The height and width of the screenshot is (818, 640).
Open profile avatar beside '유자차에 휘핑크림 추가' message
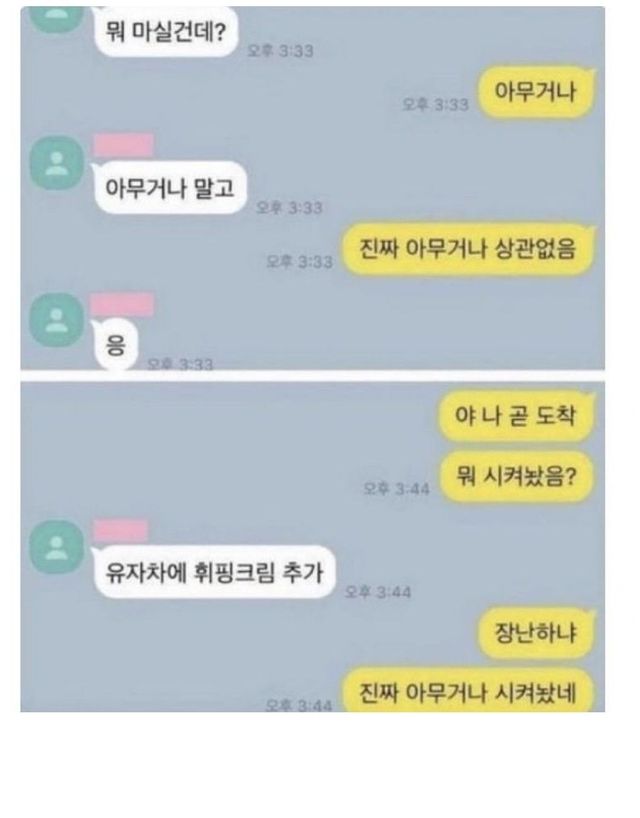click(56, 547)
